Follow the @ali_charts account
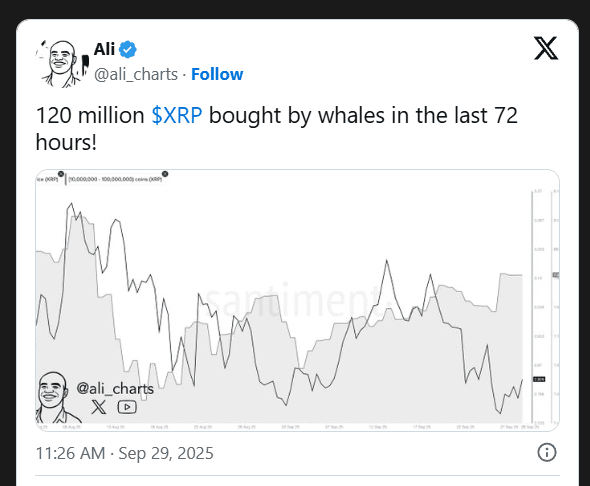 [217, 74]
